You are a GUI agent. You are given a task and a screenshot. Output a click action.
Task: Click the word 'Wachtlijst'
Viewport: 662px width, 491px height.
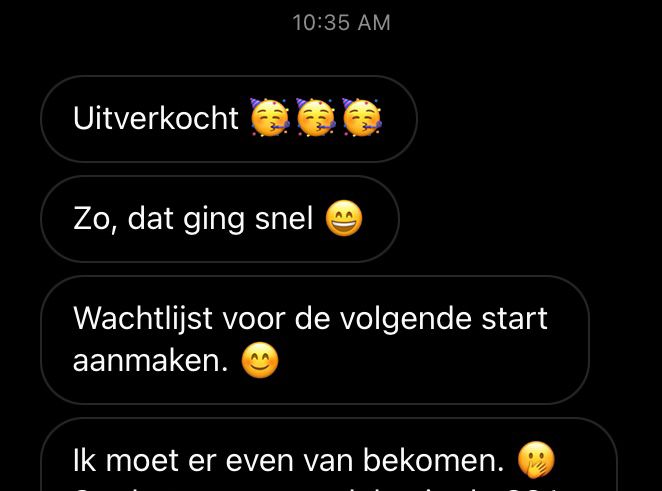tap(143, 318)
